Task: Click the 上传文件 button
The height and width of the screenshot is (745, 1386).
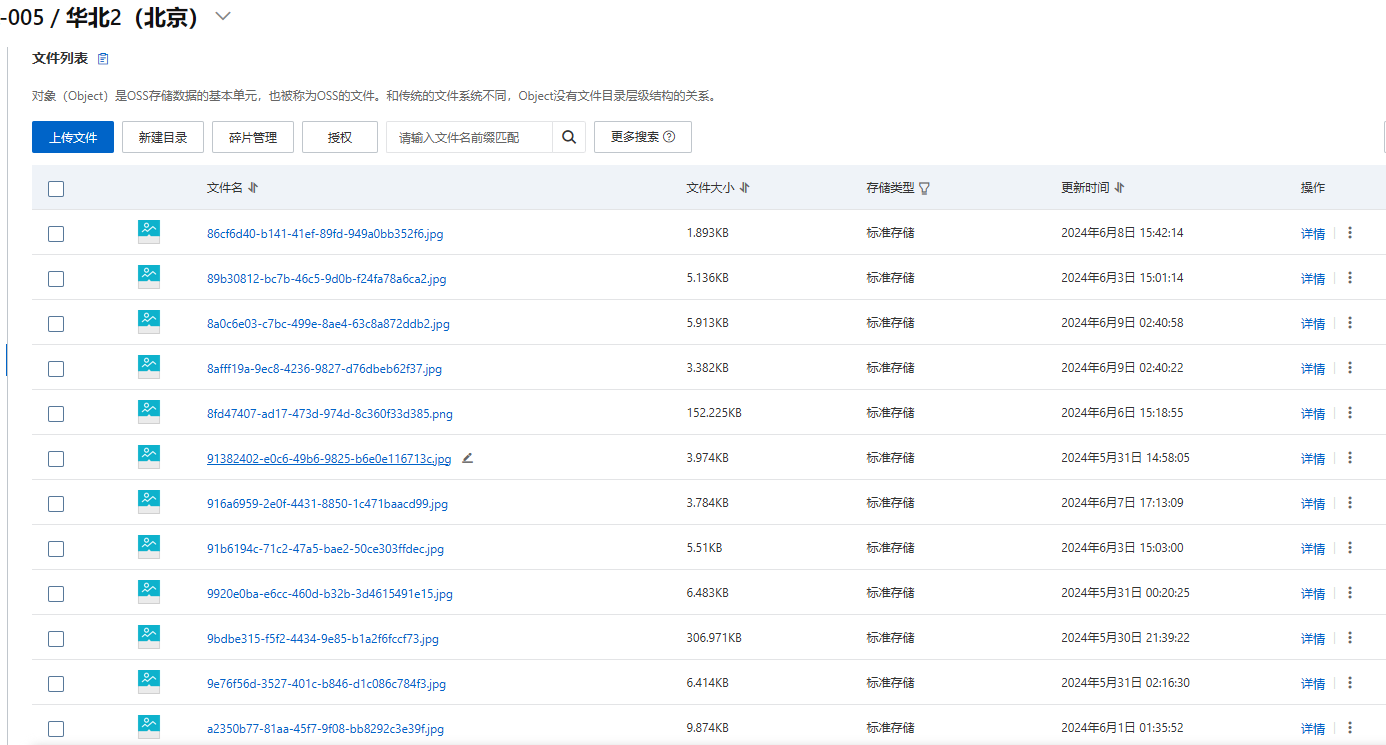Action: (x=73, y=137)
